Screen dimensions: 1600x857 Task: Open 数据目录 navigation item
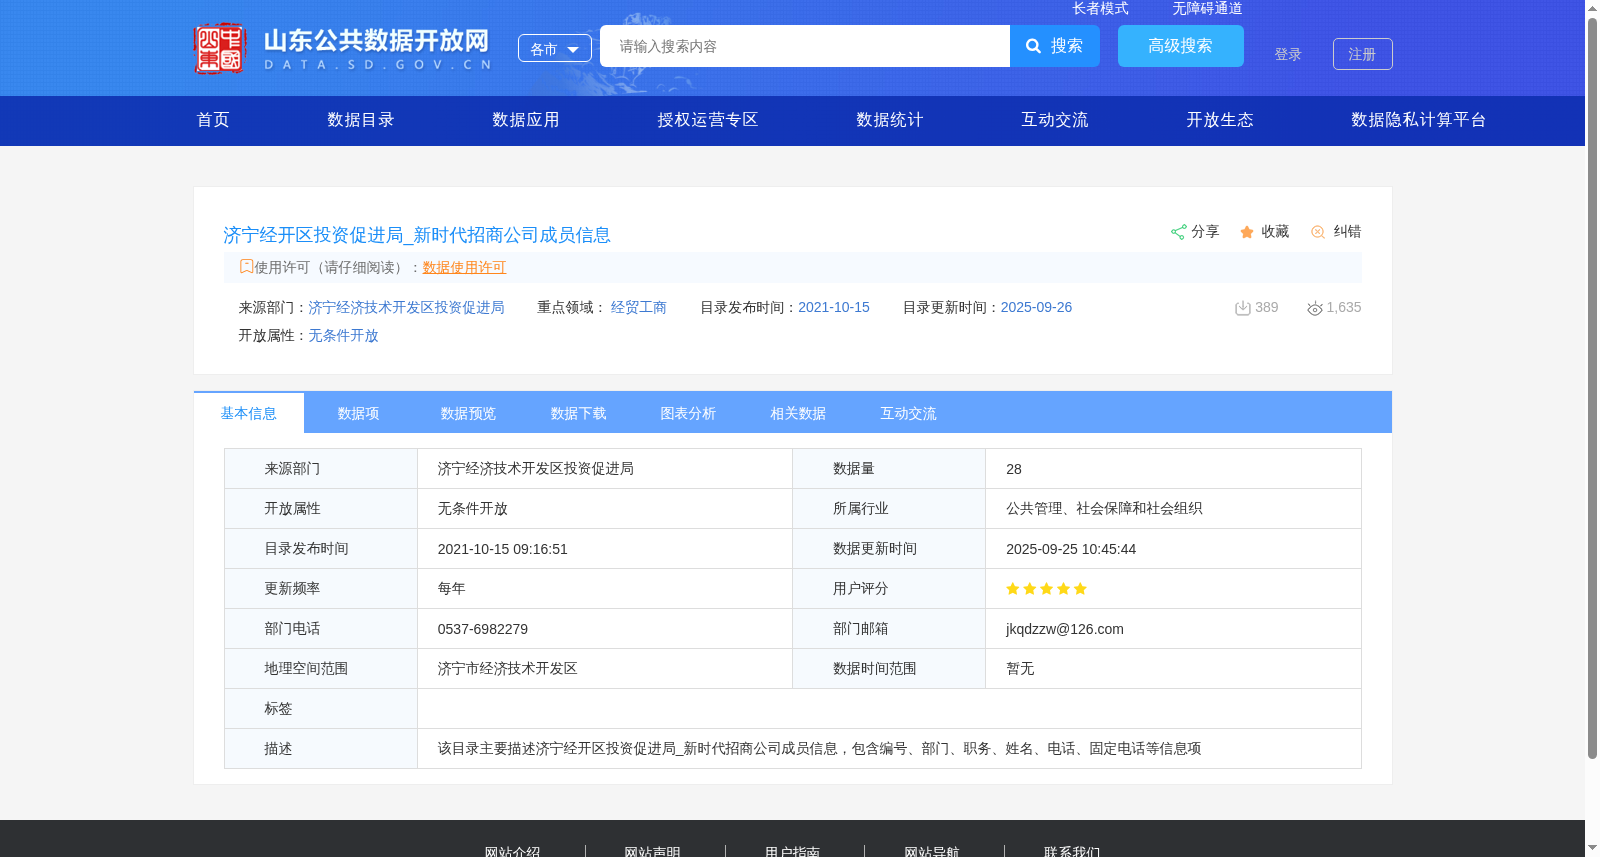coord(361,120)
